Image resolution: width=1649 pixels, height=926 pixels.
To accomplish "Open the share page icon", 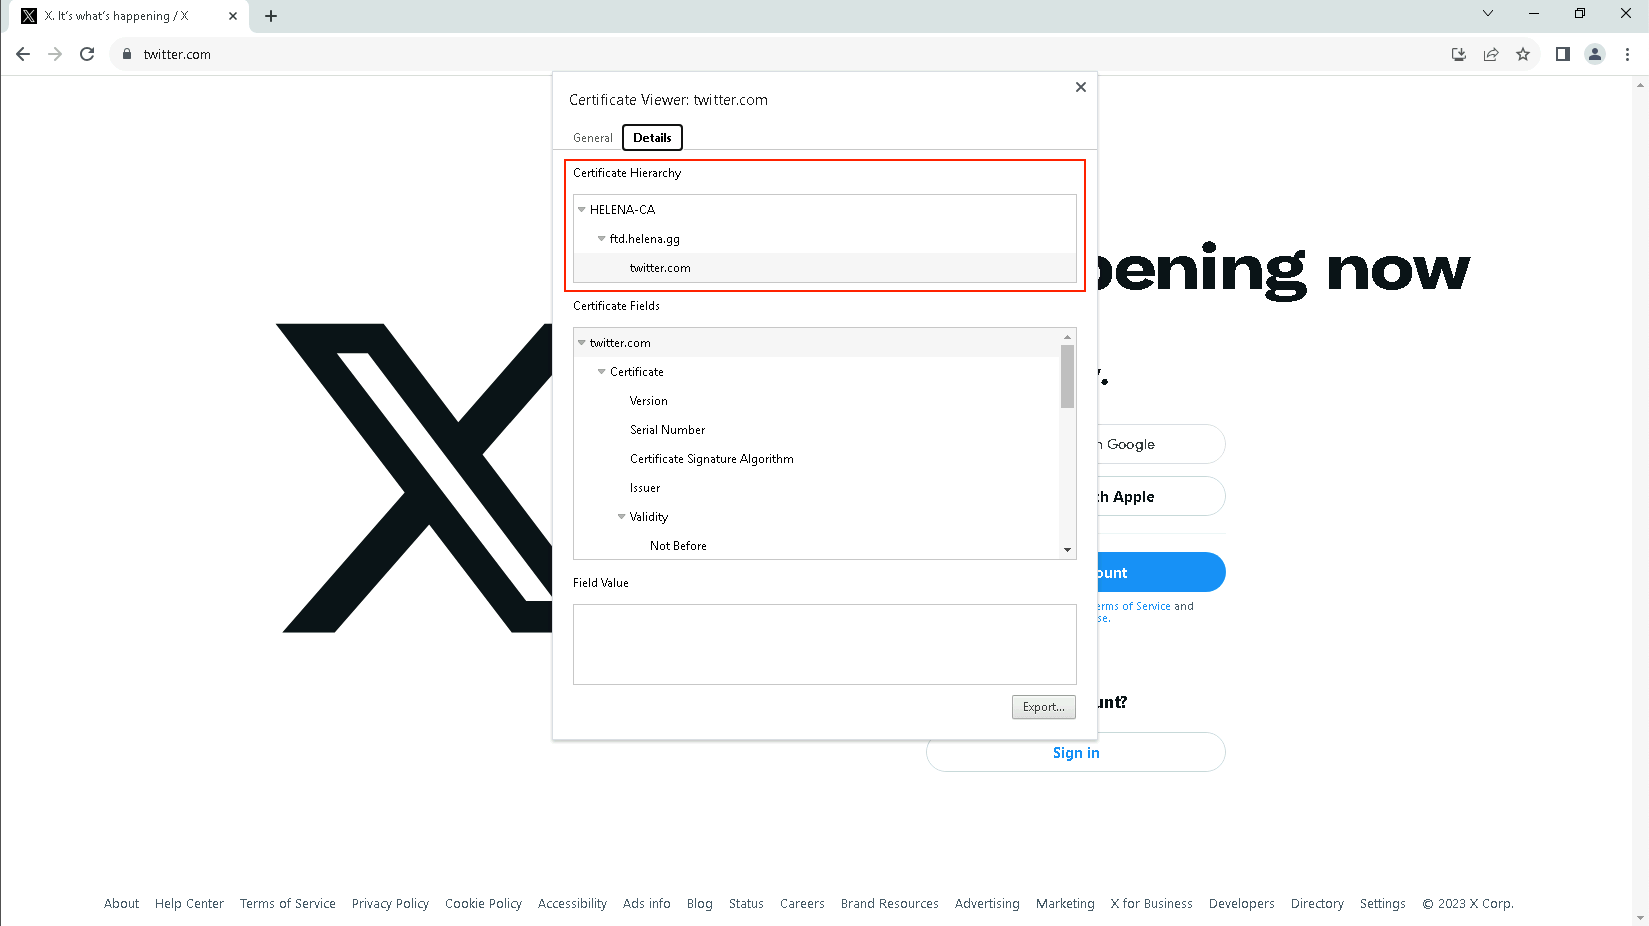I will pos(1491,54).
